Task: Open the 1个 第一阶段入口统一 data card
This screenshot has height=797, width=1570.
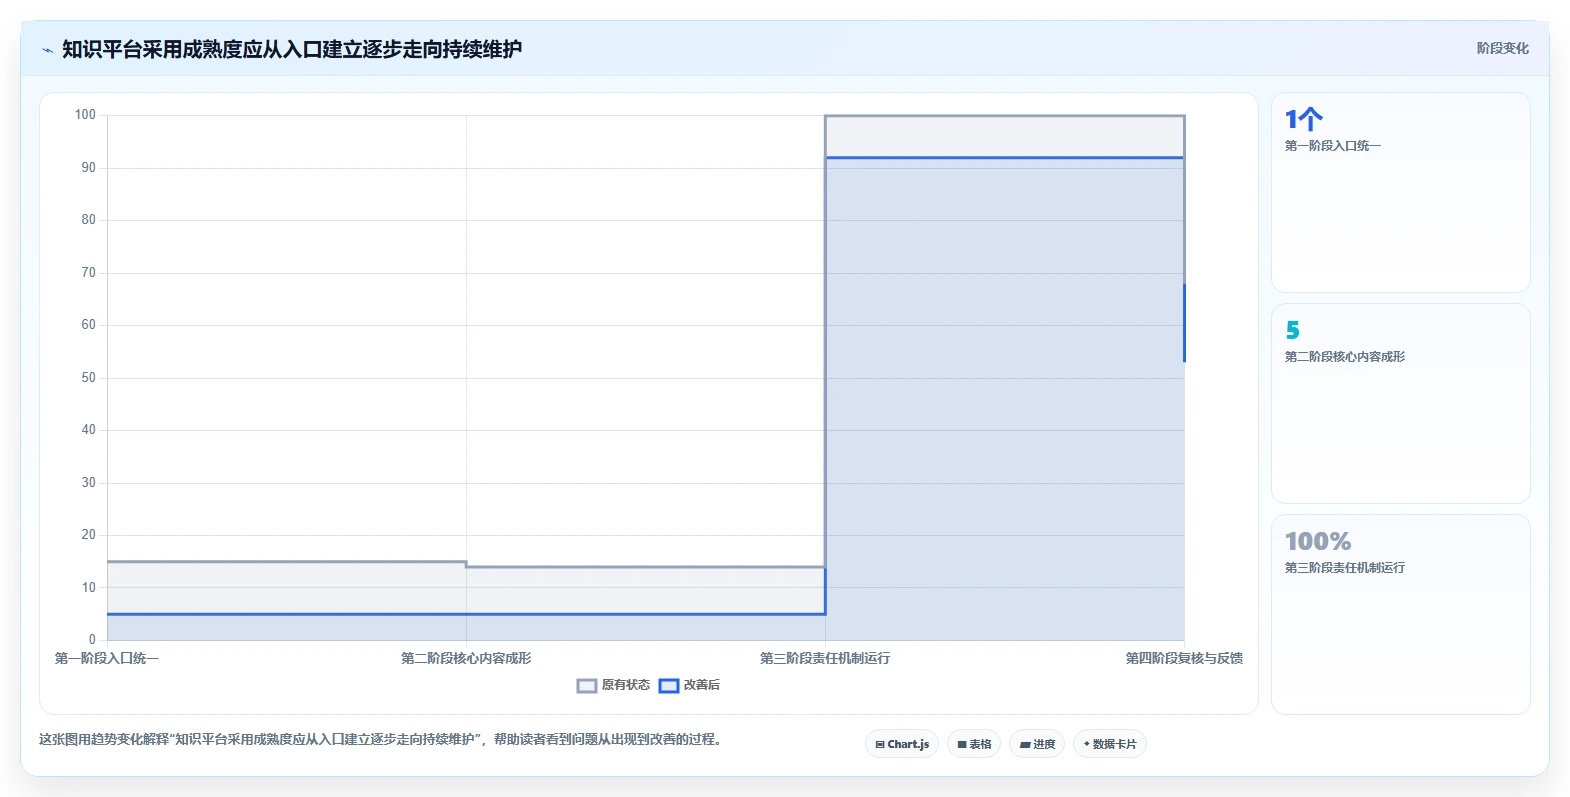Action: 1401,193
